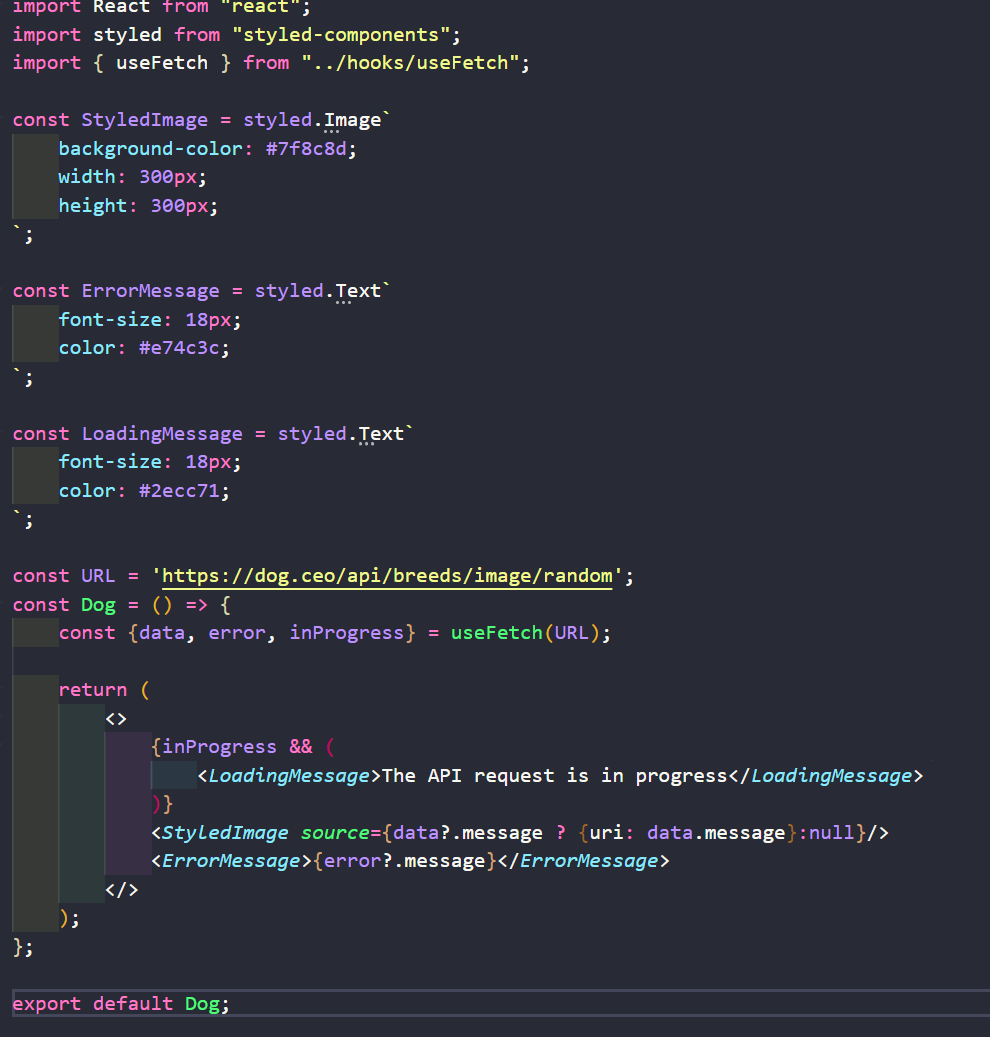Click 'inProgress' in the destructuring line
The width and height of the screenshot is (990, 1037).
[347, 633]
